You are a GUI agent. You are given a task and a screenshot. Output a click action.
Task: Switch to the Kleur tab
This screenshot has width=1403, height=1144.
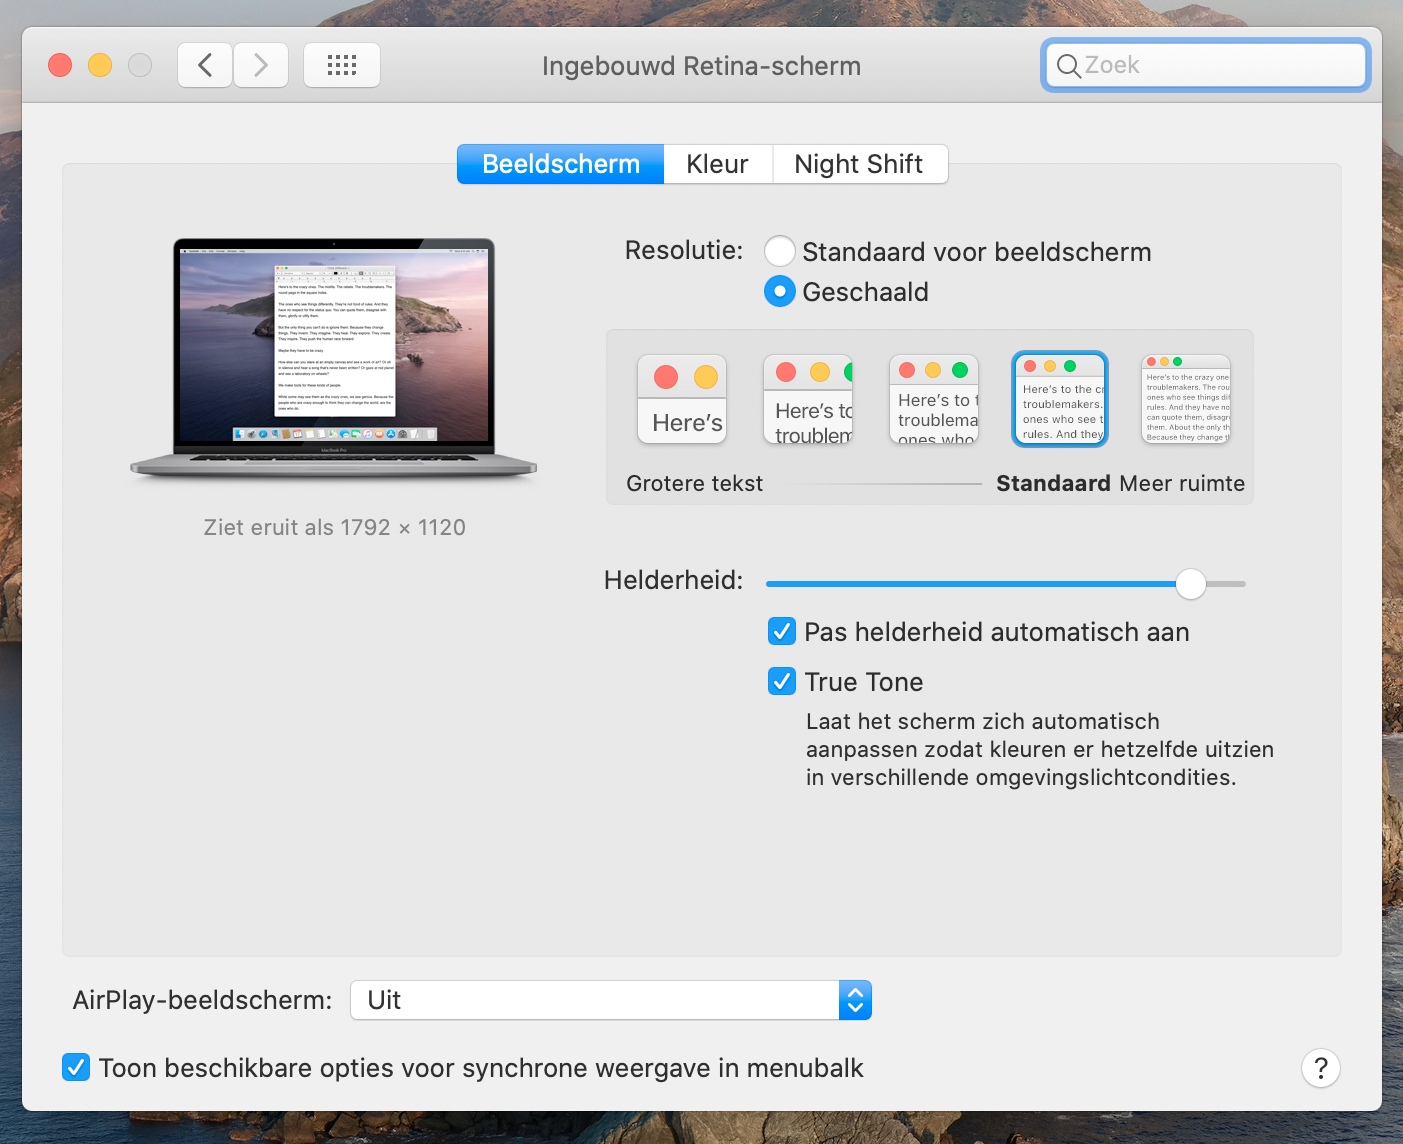point(717,164)
